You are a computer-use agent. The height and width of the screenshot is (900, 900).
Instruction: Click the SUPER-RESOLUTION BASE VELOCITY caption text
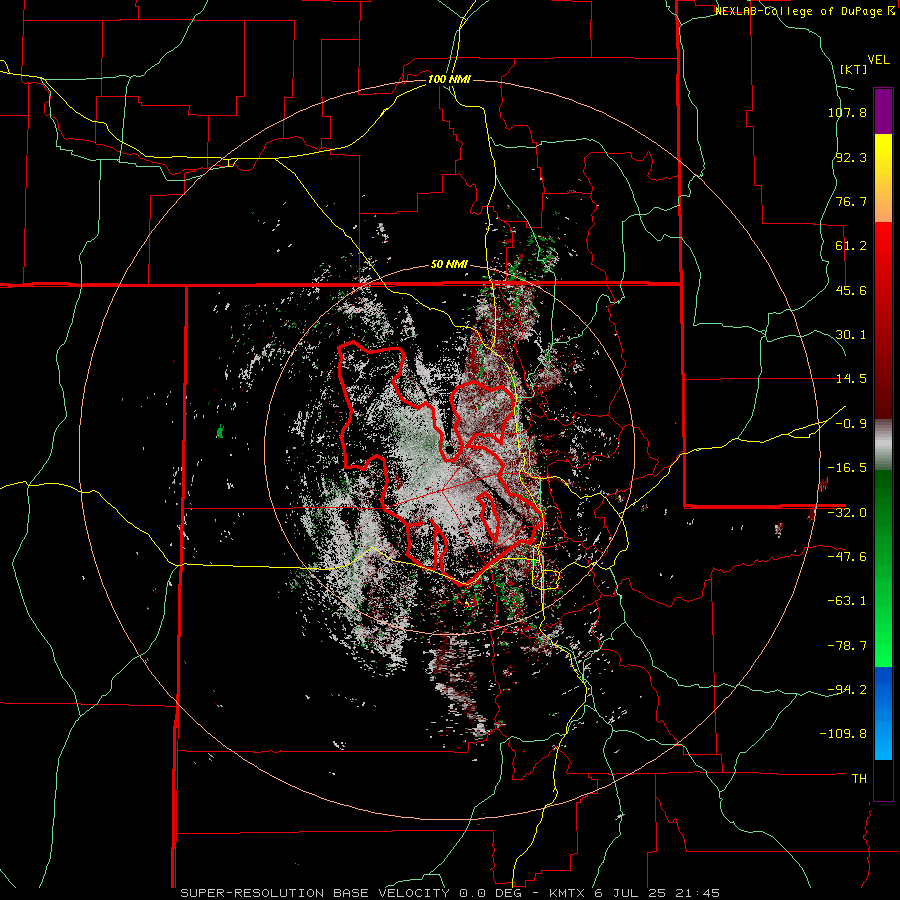[317, 893]
